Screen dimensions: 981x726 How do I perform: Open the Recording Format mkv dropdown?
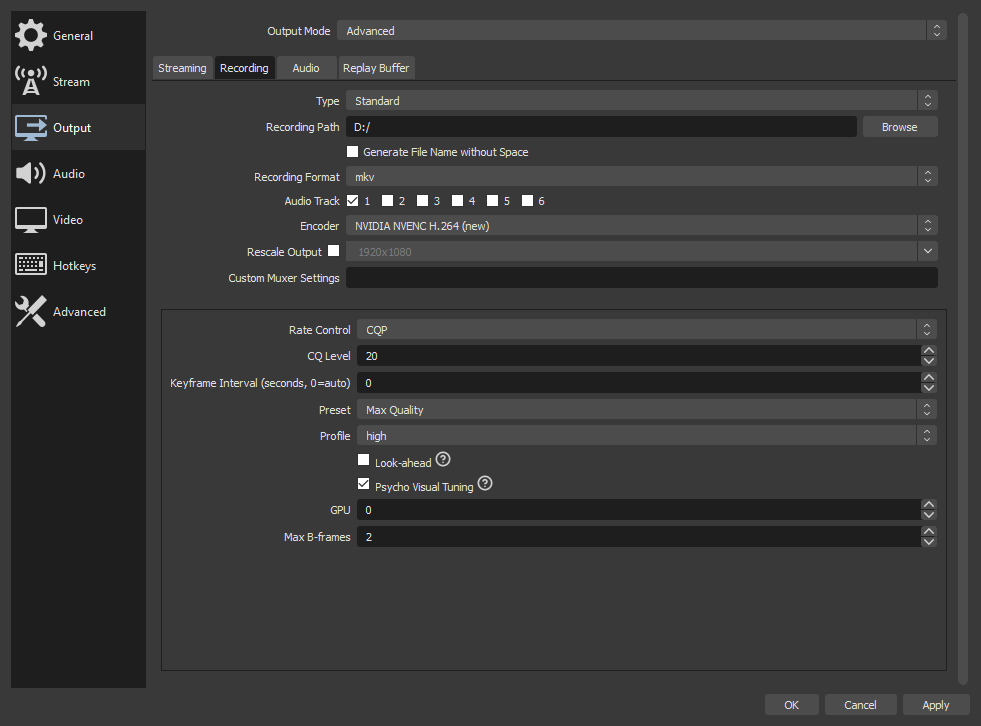[641, 176]
